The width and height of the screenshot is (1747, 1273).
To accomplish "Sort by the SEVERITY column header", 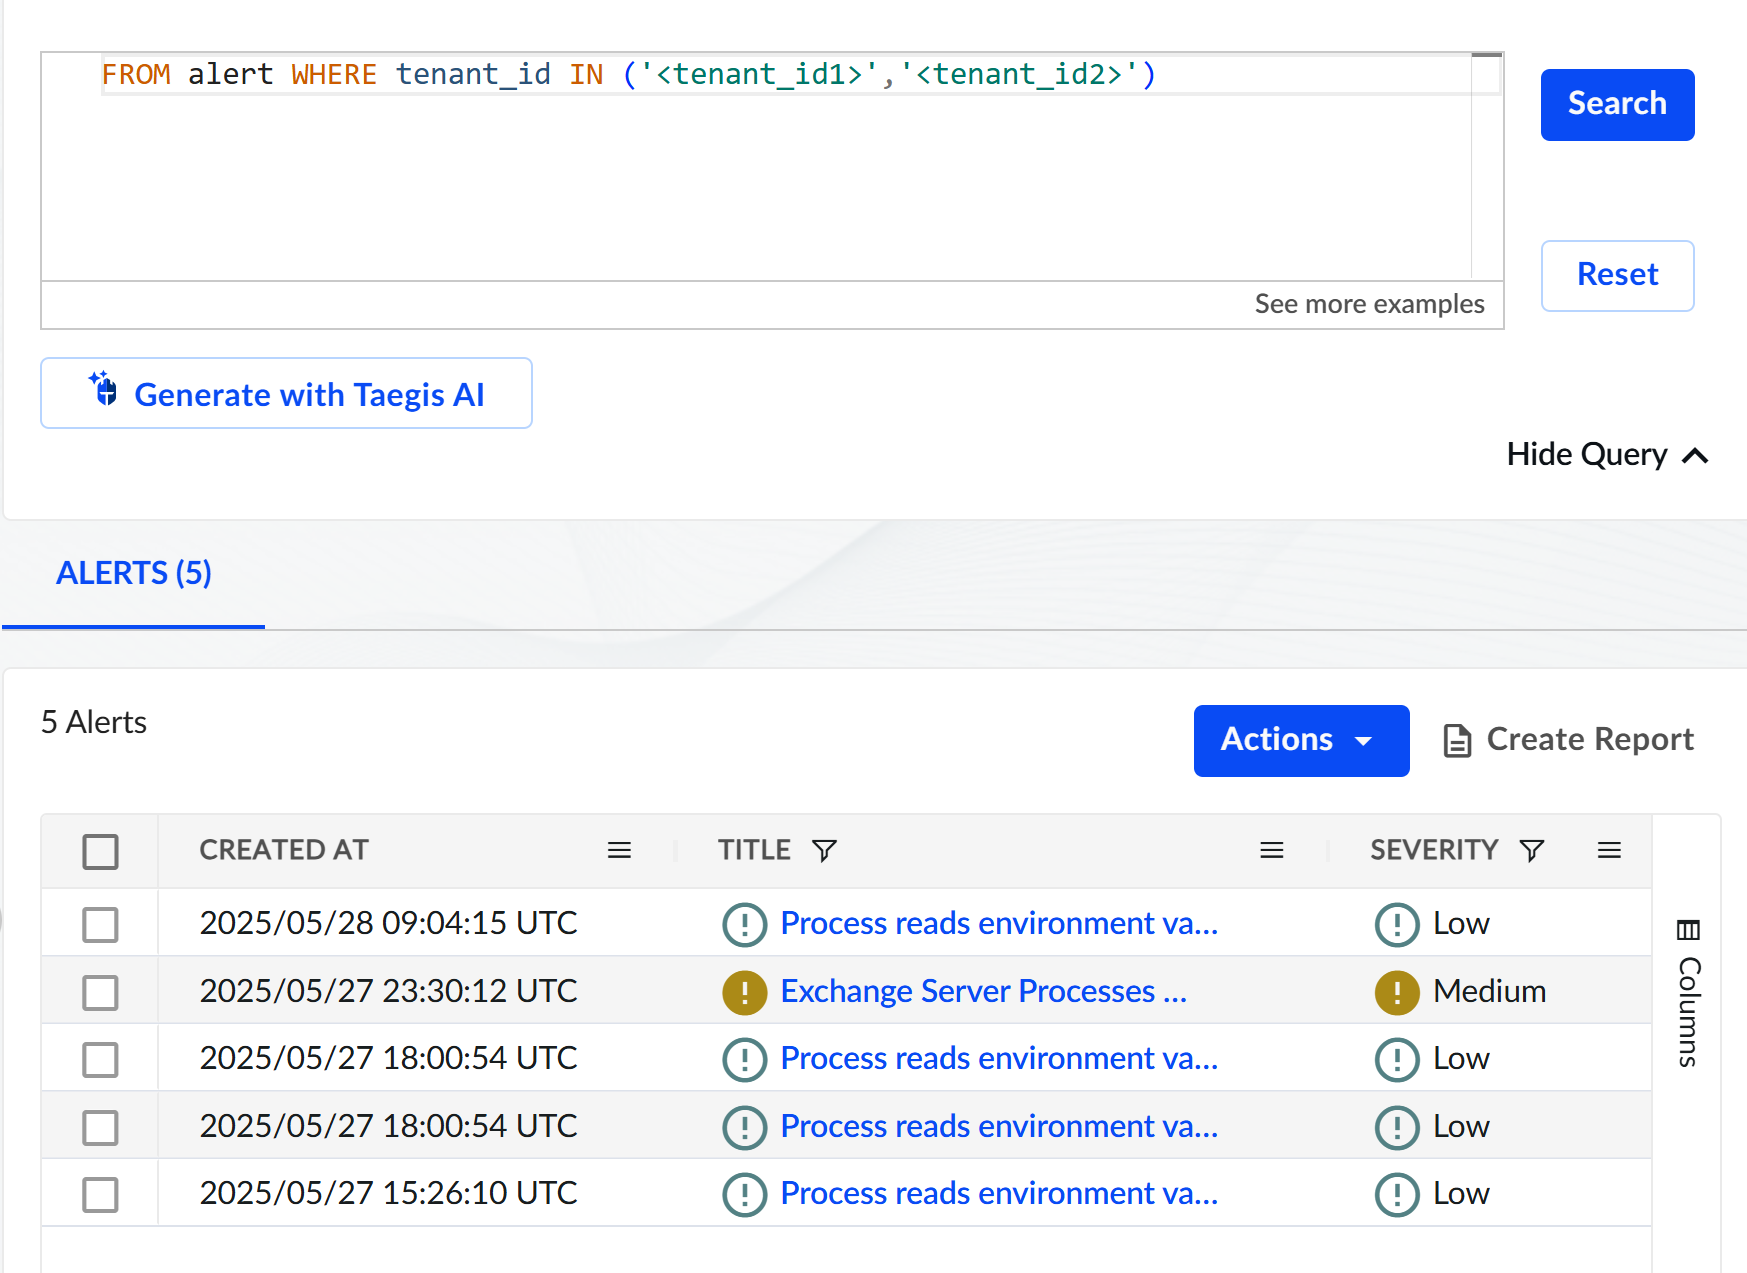I will [x=1434, y=850].
